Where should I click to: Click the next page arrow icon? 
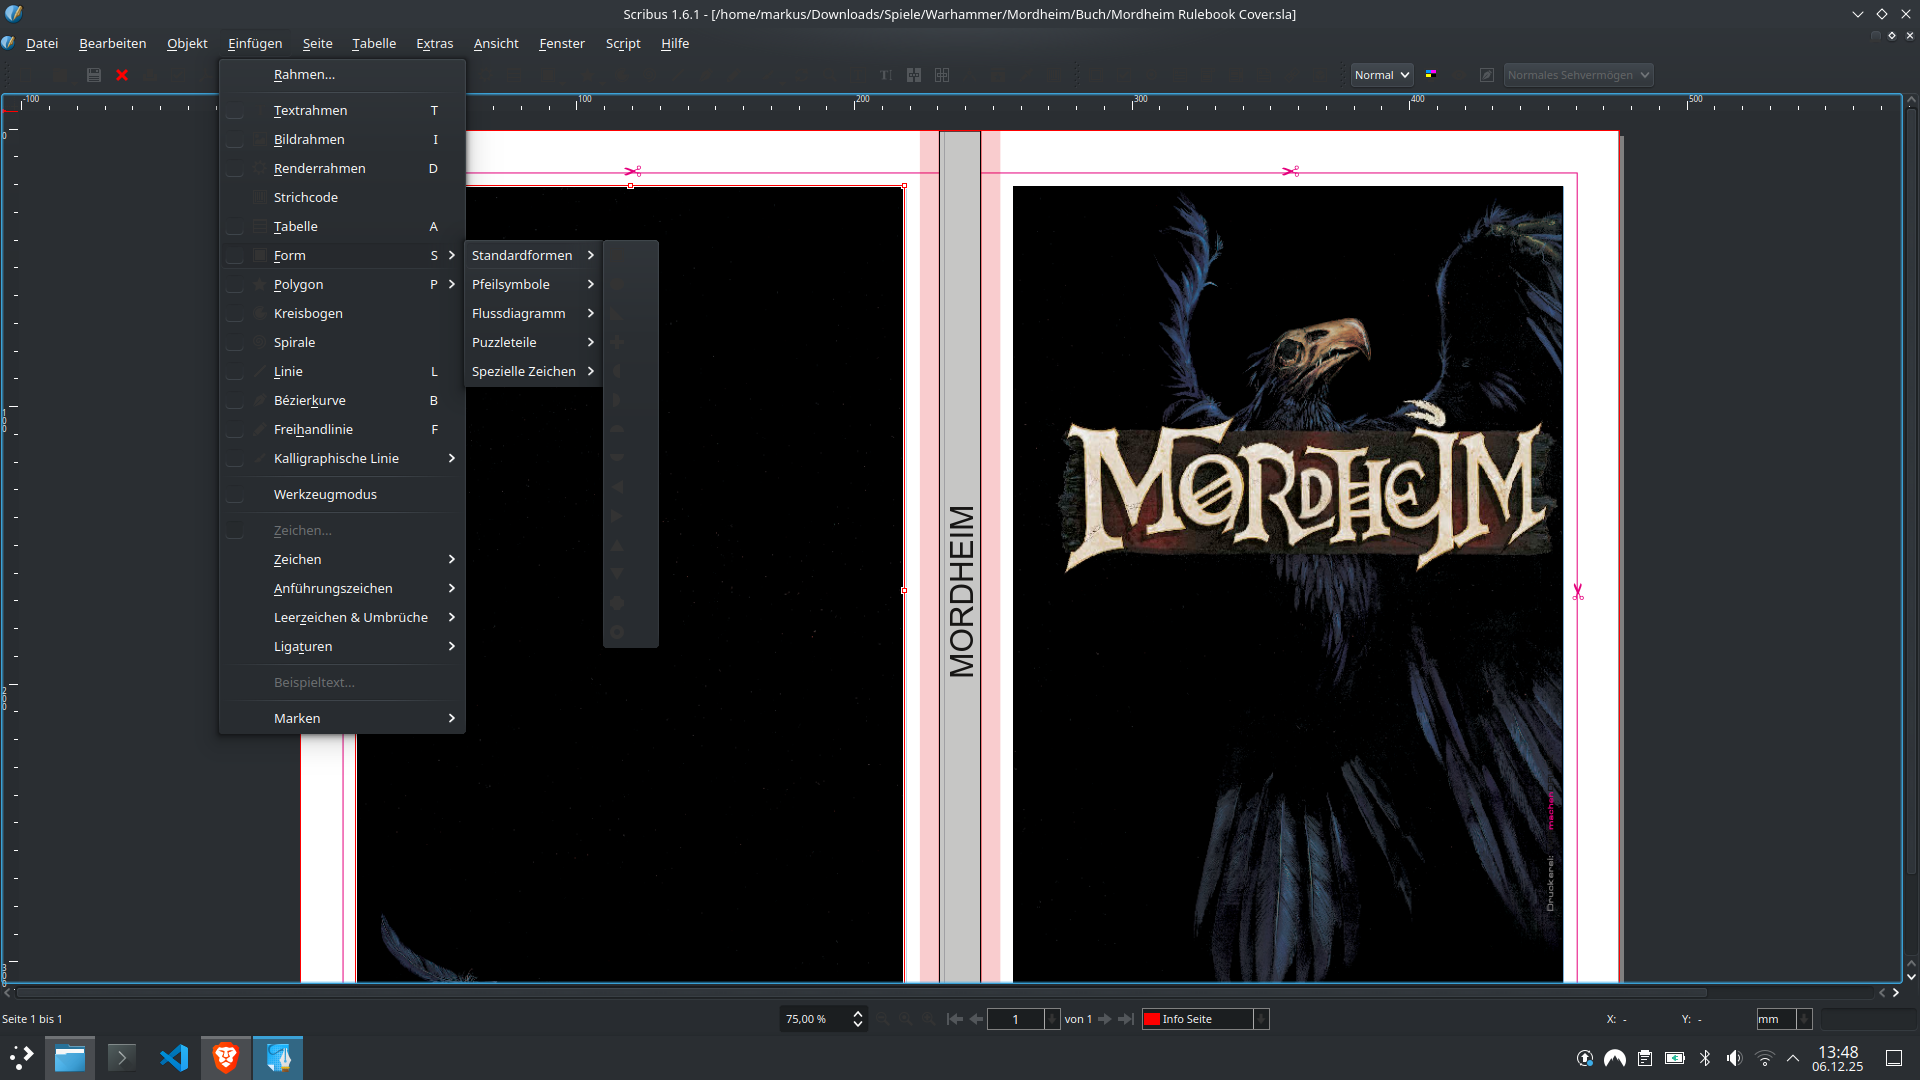tap(1105, 1019)
